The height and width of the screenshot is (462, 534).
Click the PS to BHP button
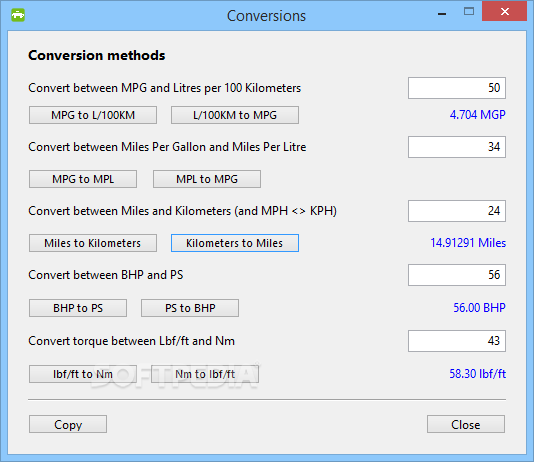click(x=190, y=308)
